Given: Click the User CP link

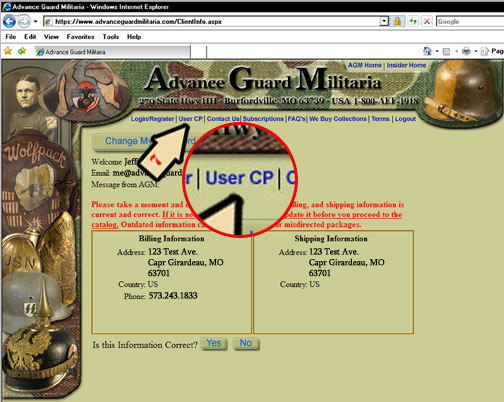Looking at the screenshot, I should coord(191,119).
